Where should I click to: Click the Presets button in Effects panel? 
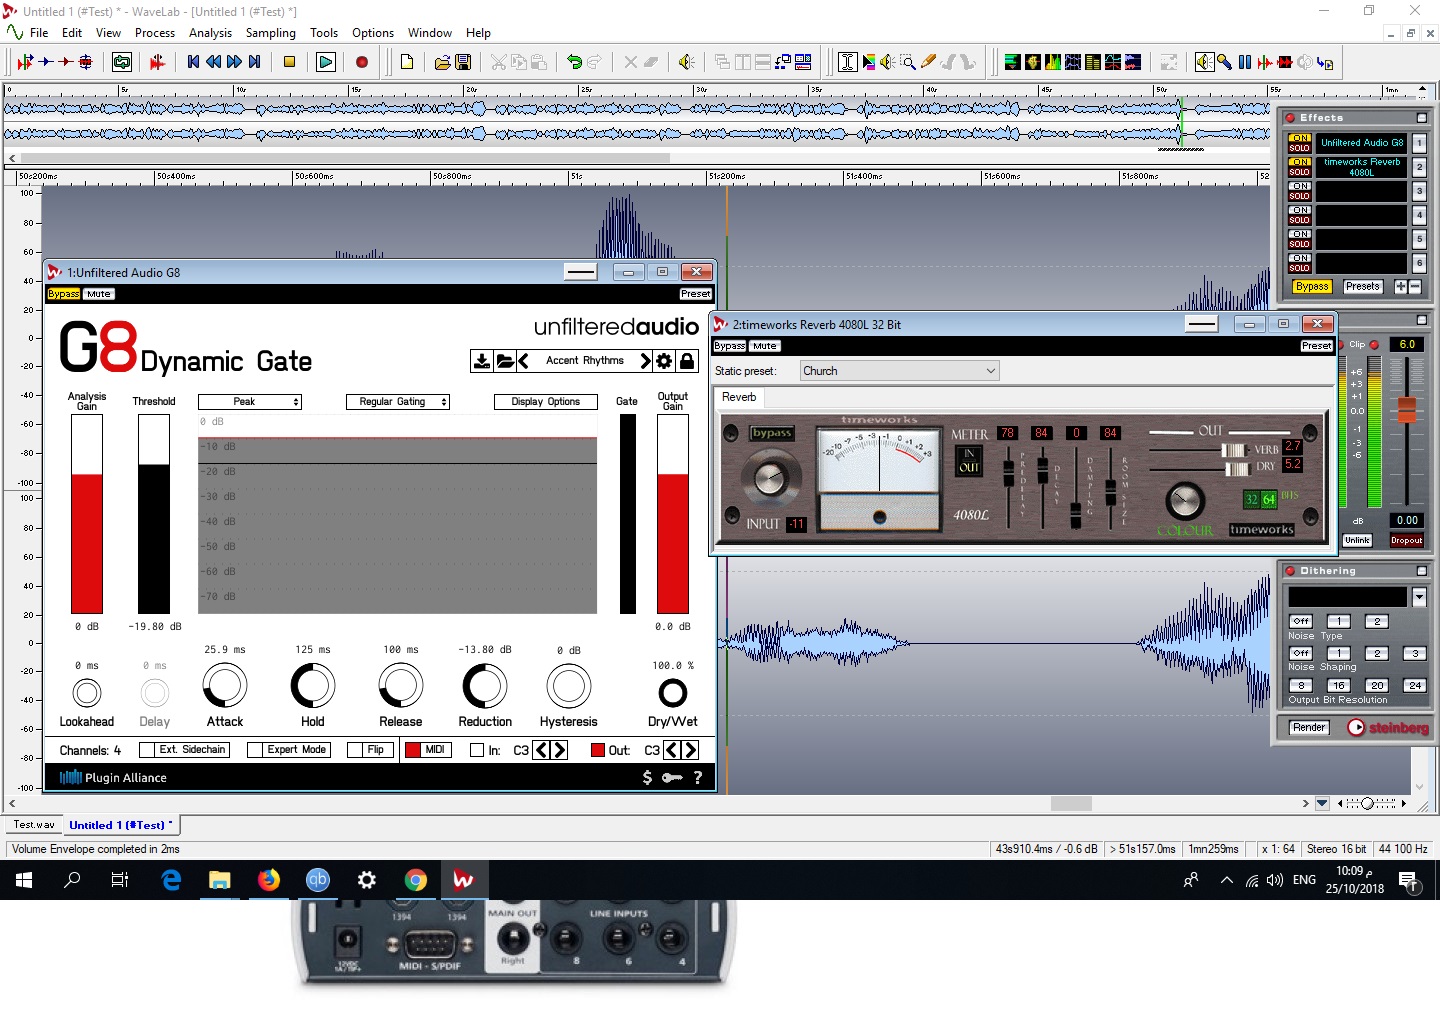1363,286
